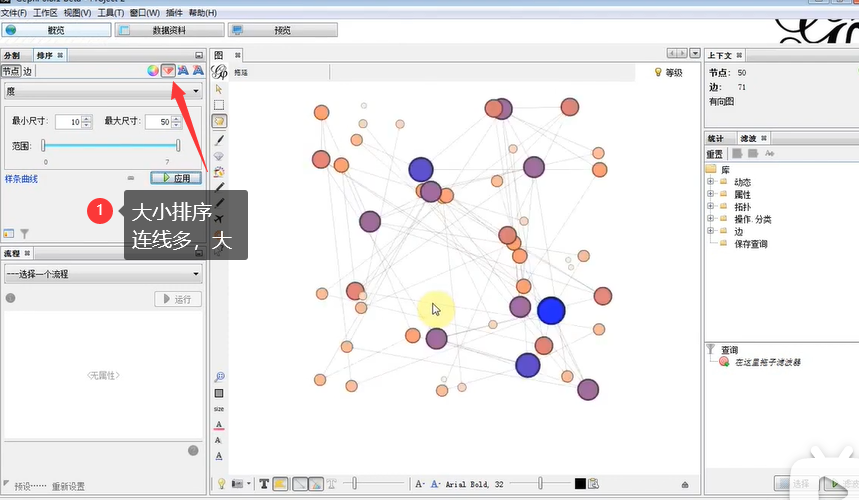This screenshot has width=859, height=500.
Task: Toggle the yellow highlight selection button
Action: click(280, 484)
